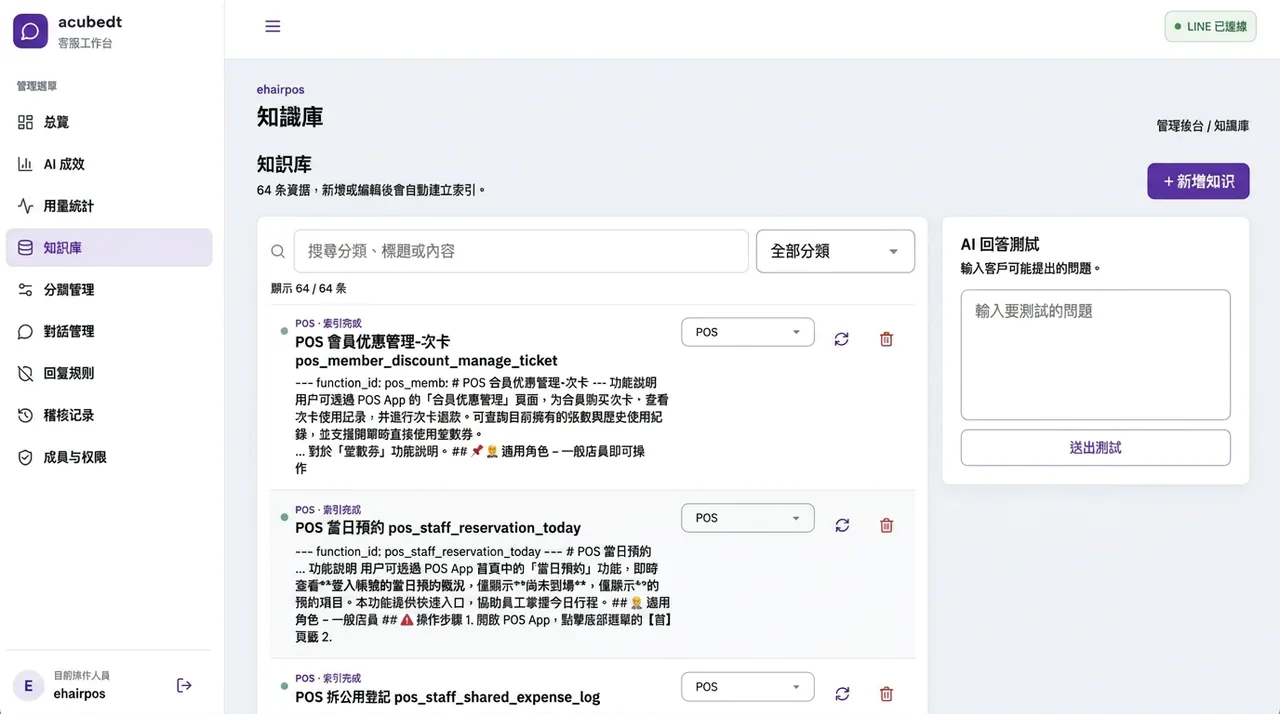Image resolution: width=1280 pixels, height=714 pixels.
Task: Go to AI 成效 menu item
Action: tap(109, 164)
